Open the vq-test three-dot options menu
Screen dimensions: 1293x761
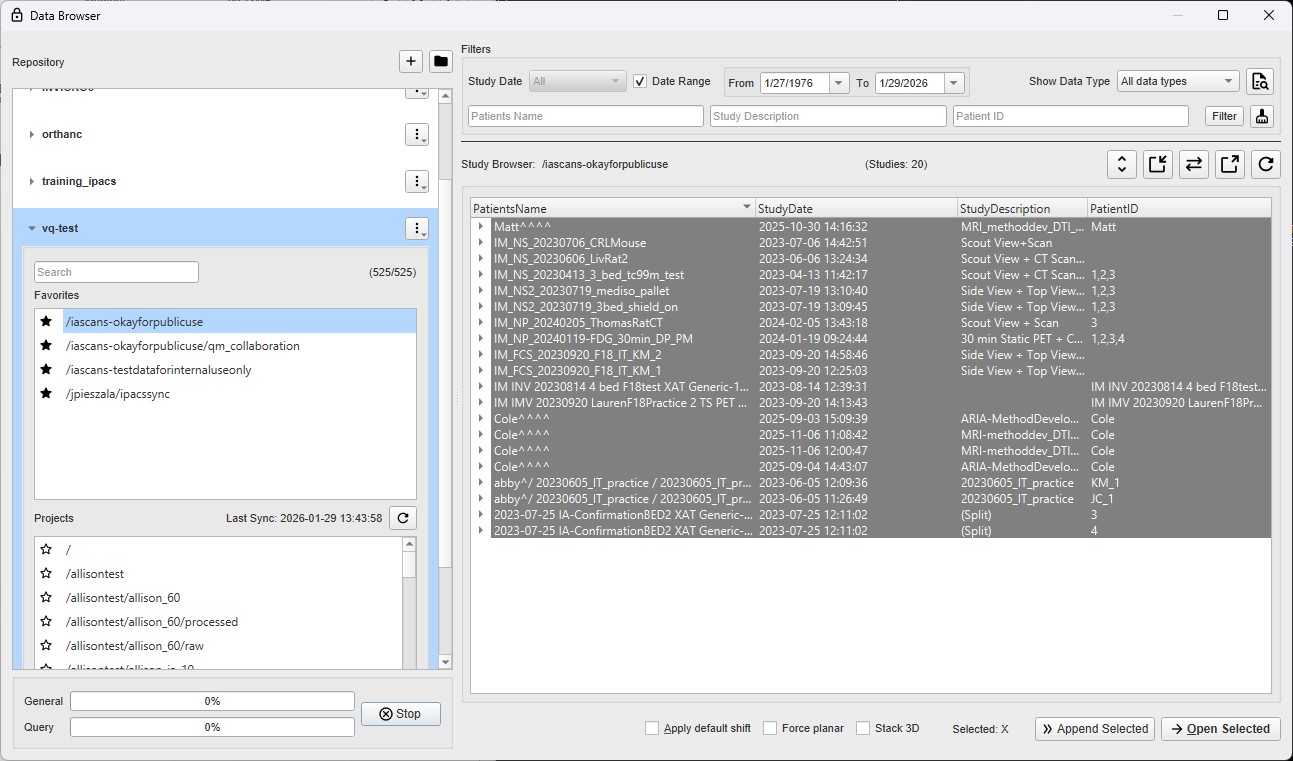point(417,229)
